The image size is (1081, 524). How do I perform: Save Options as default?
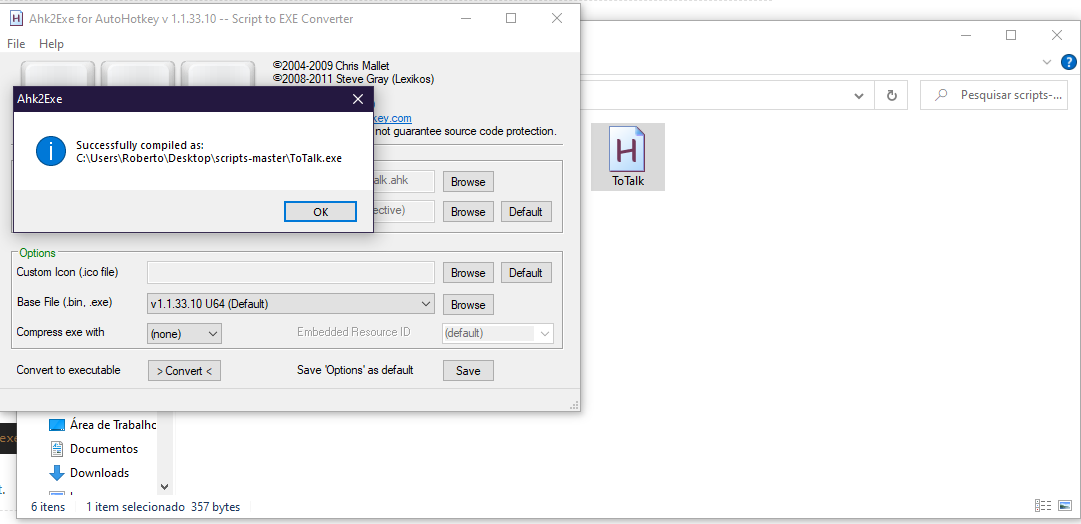(468, 370)
